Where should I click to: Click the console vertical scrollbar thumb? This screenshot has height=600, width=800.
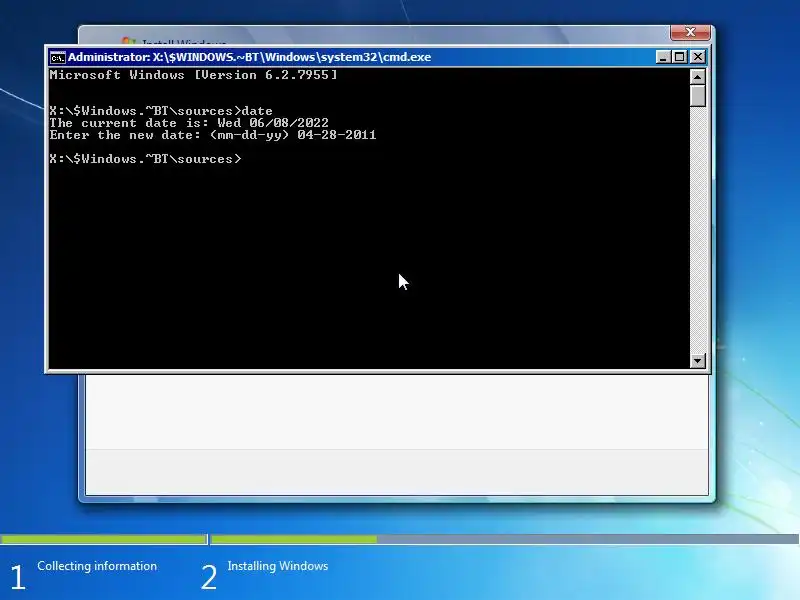[x=697, y=96]
